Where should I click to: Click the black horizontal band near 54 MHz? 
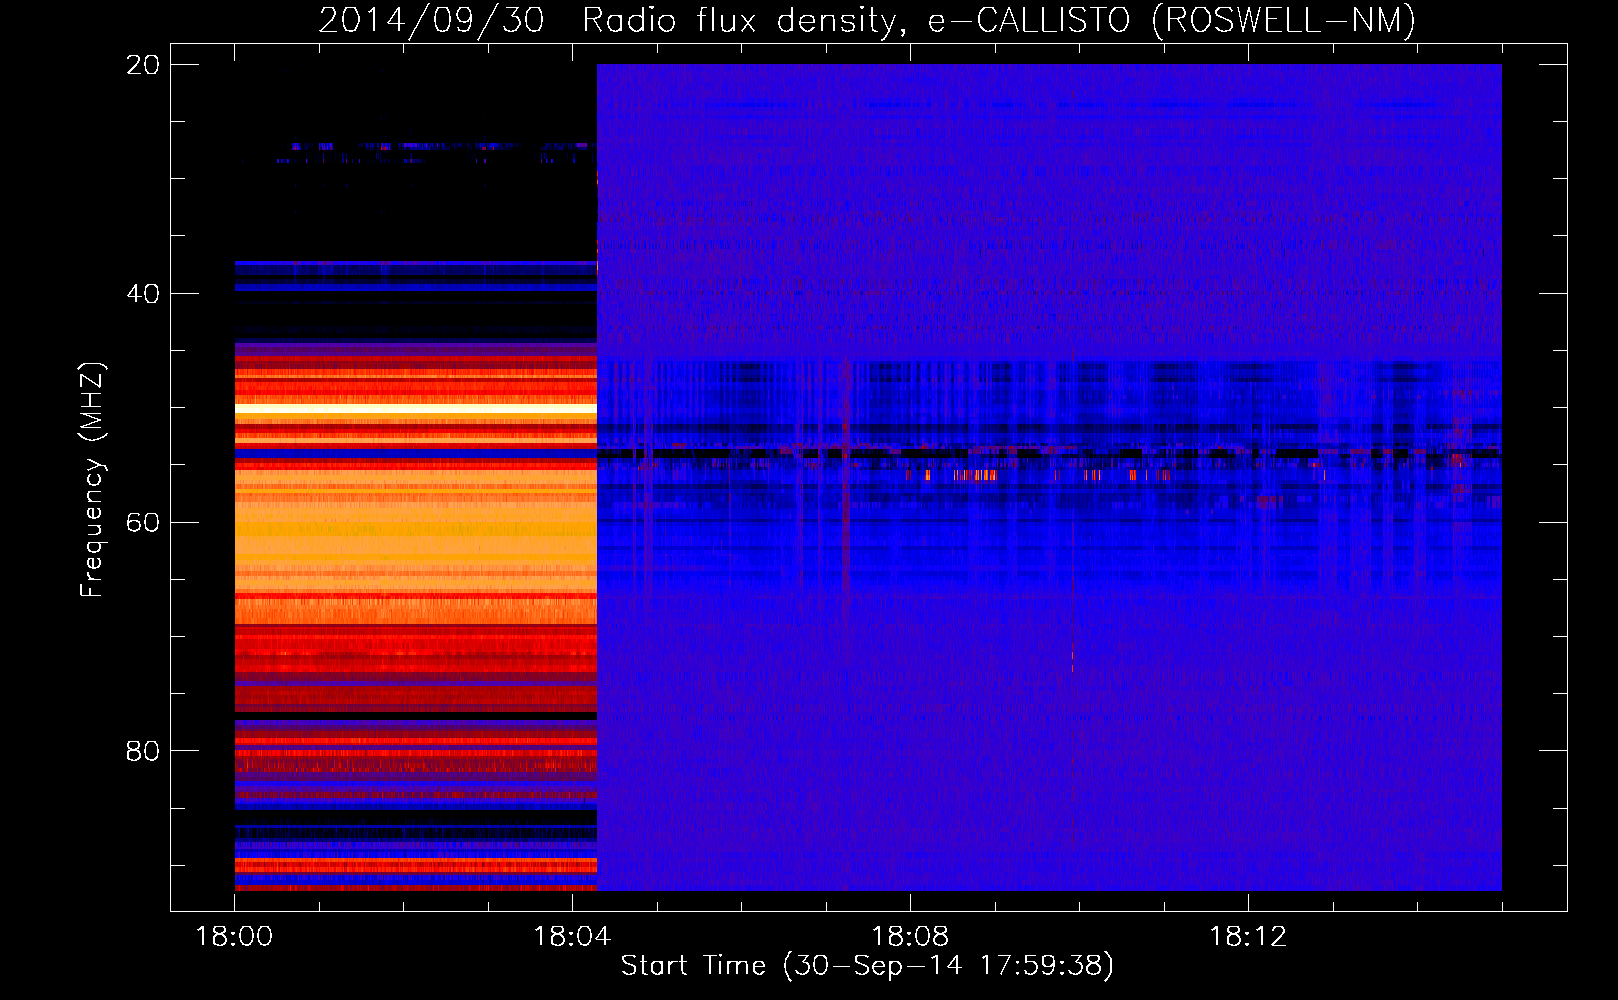[1049, 454]
